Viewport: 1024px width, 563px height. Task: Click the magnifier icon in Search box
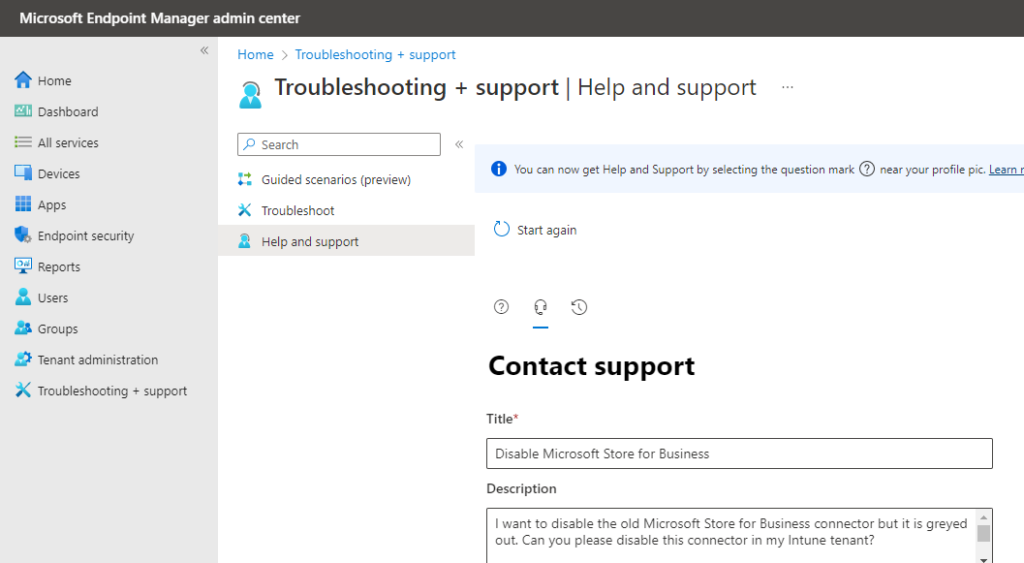pos(249,144)
